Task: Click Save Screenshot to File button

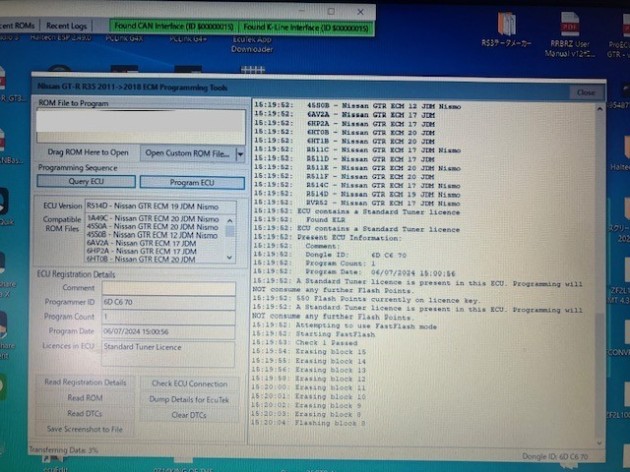Action: [85, 429]
